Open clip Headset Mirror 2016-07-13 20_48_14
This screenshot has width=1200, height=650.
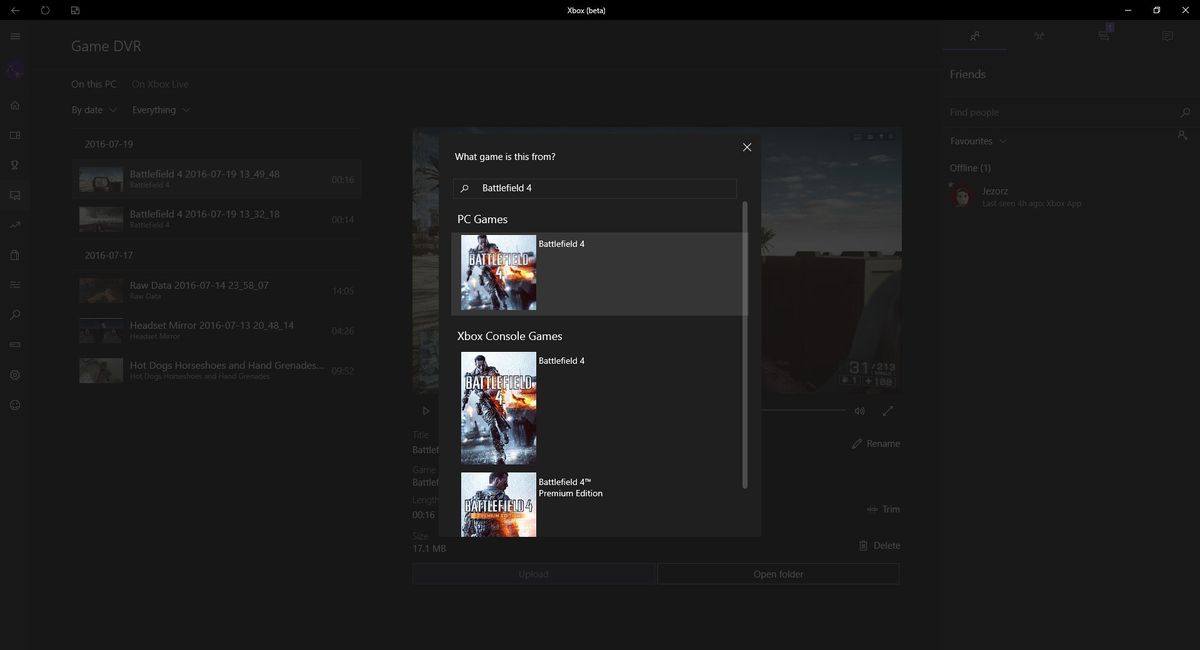click(217, 330)
